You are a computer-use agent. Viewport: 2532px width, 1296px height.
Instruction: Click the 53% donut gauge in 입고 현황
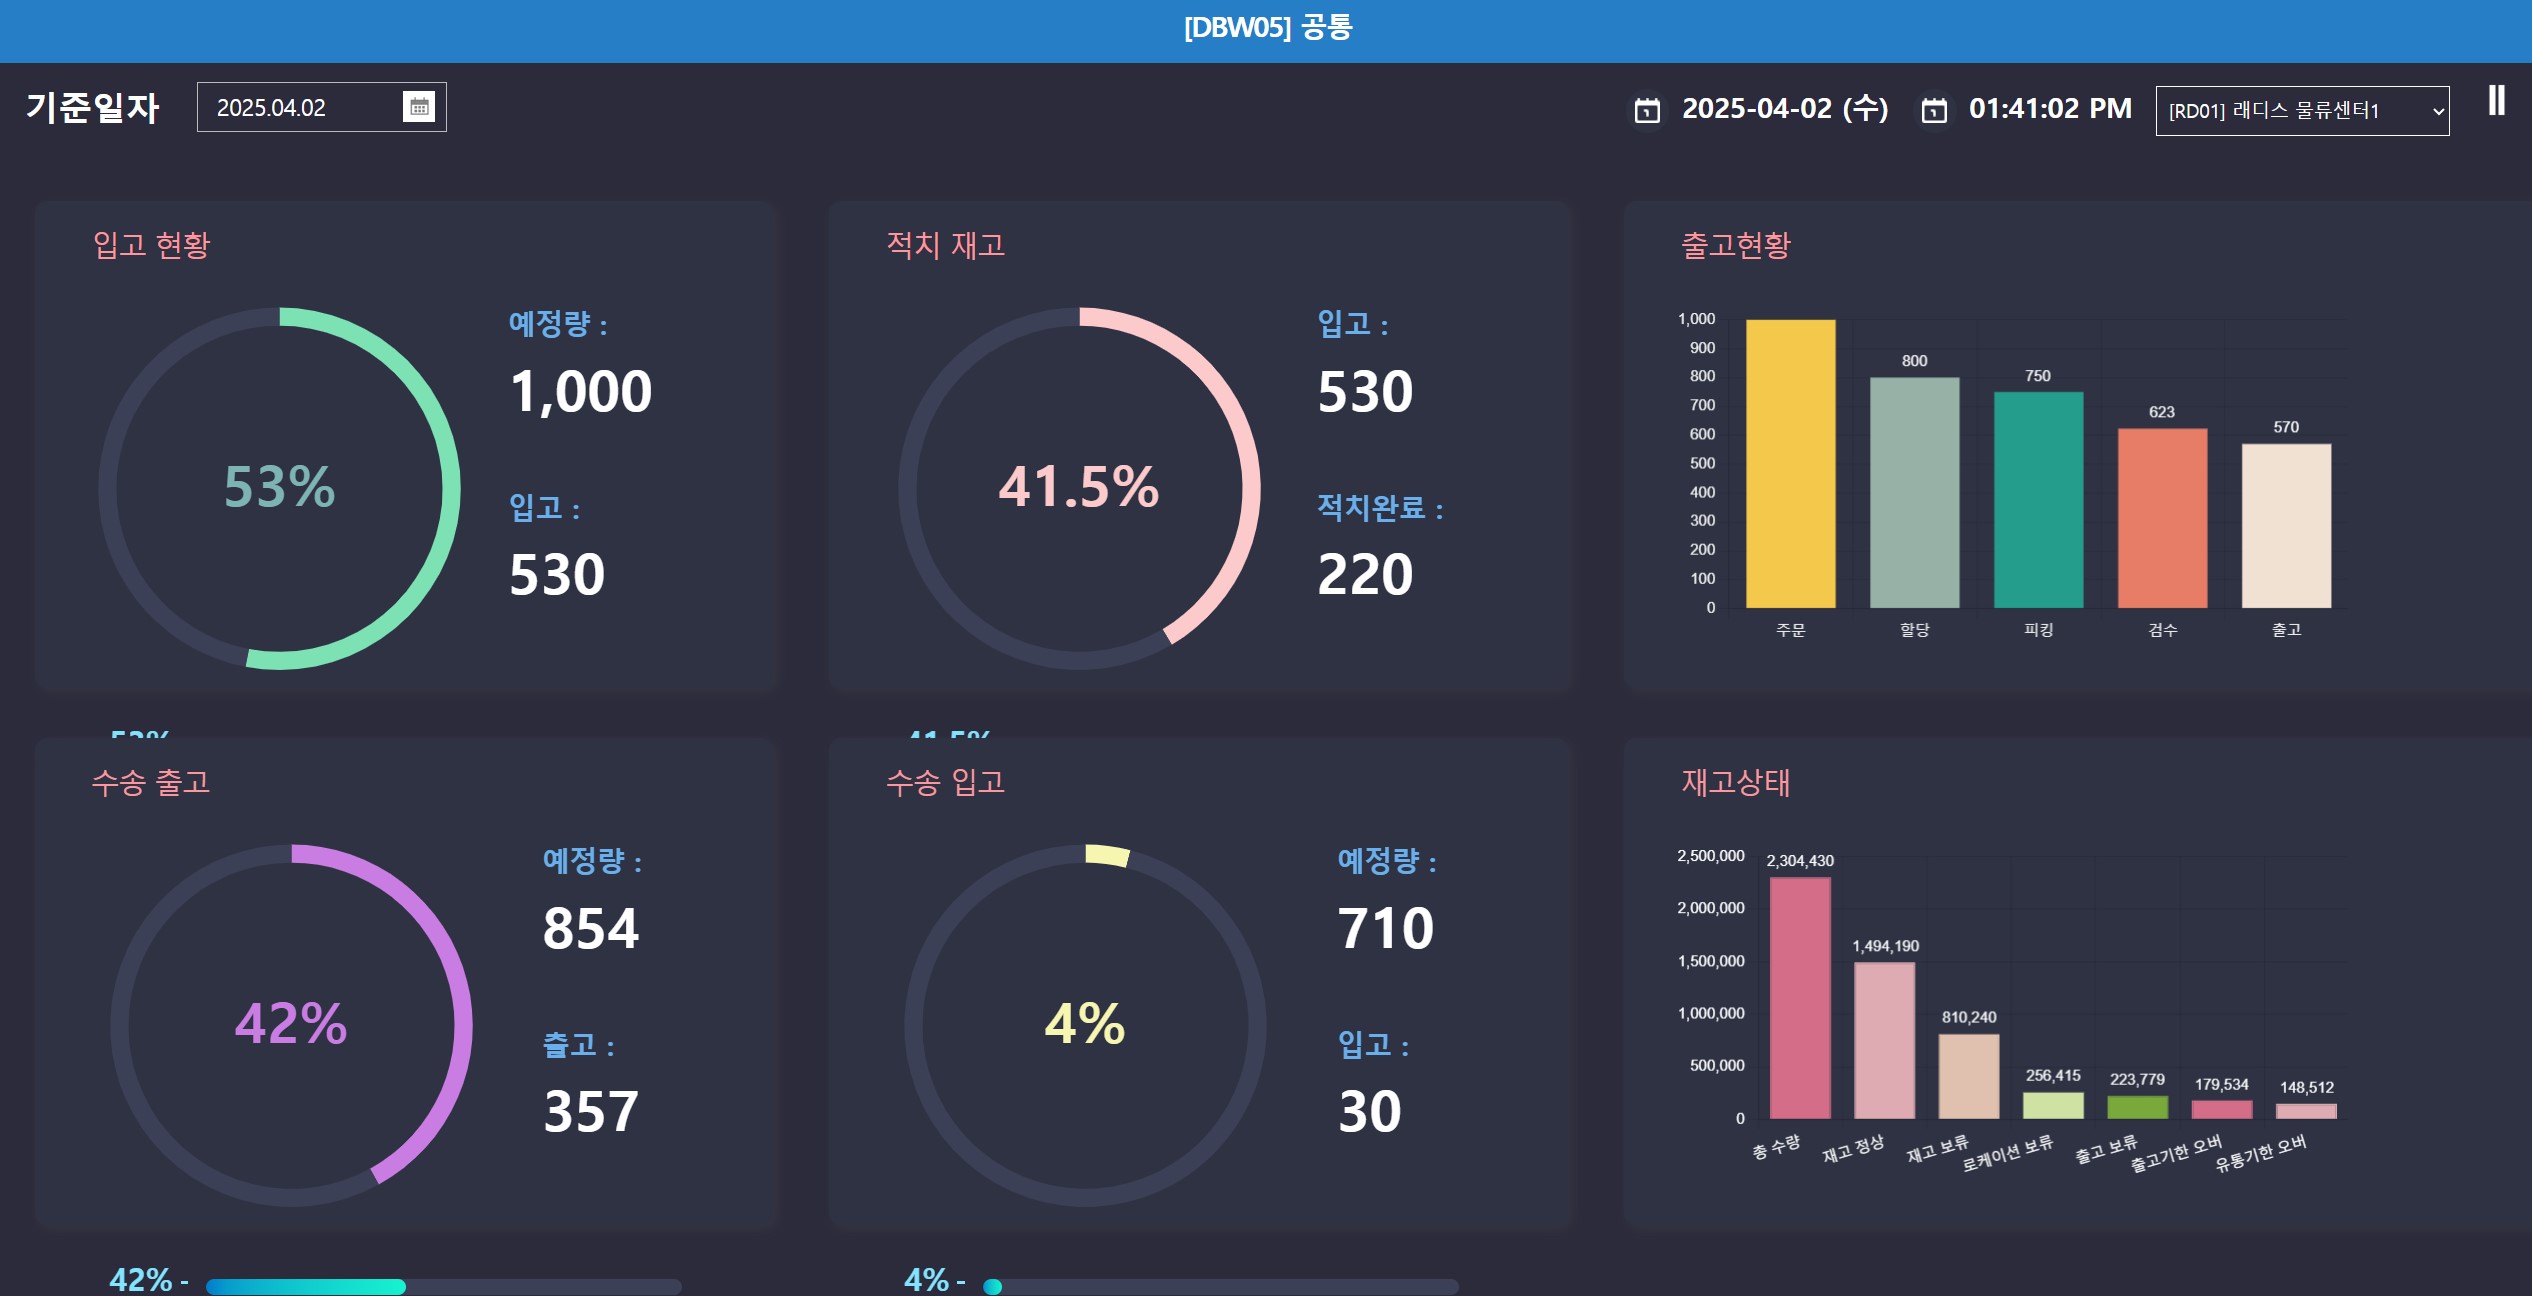tap(279, 488)
